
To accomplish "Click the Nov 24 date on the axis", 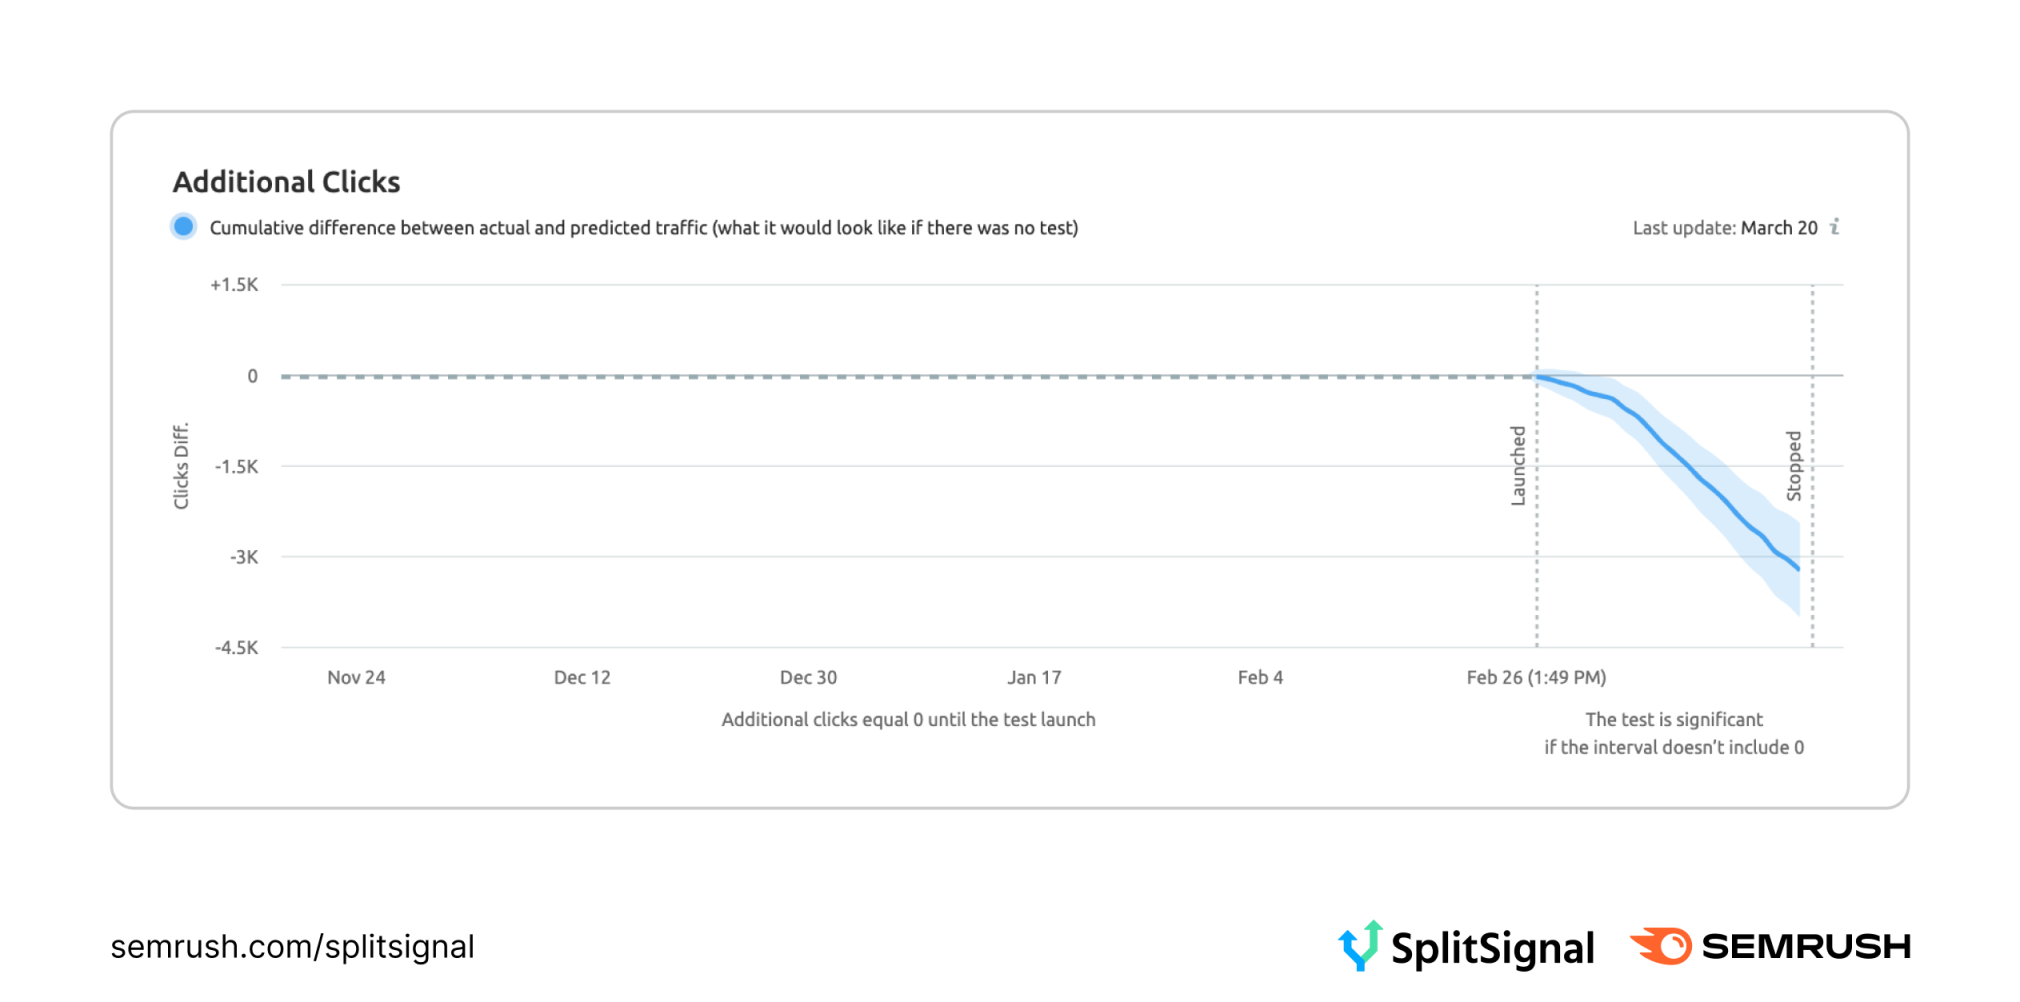I will pyautogui.click(x=356, y=677).
